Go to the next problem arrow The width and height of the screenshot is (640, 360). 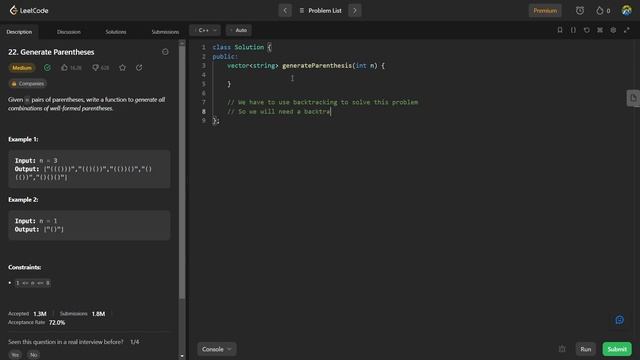click(355, 11)
